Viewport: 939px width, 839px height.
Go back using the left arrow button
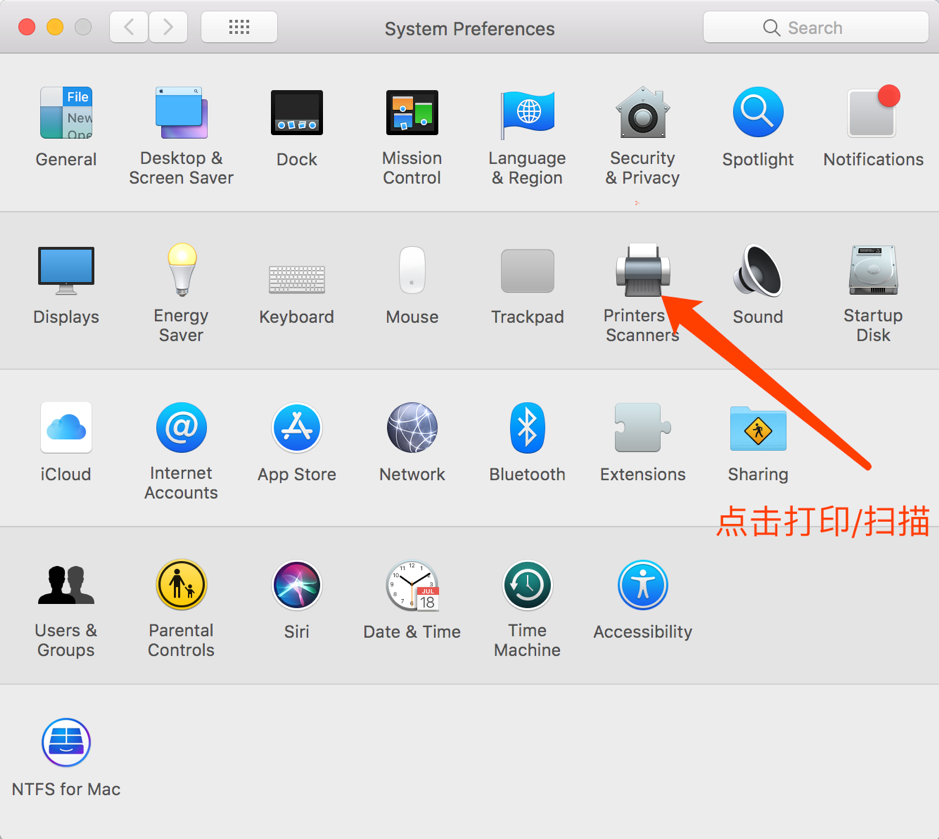coord(129,28)
